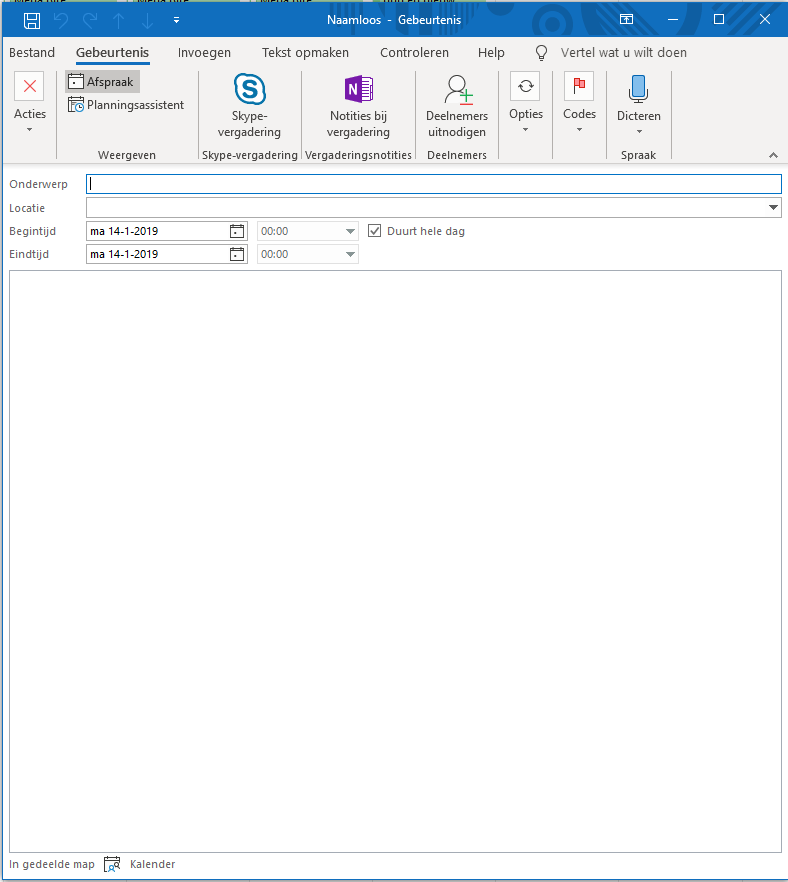Open the Bestand menu tab

[32, 53]
